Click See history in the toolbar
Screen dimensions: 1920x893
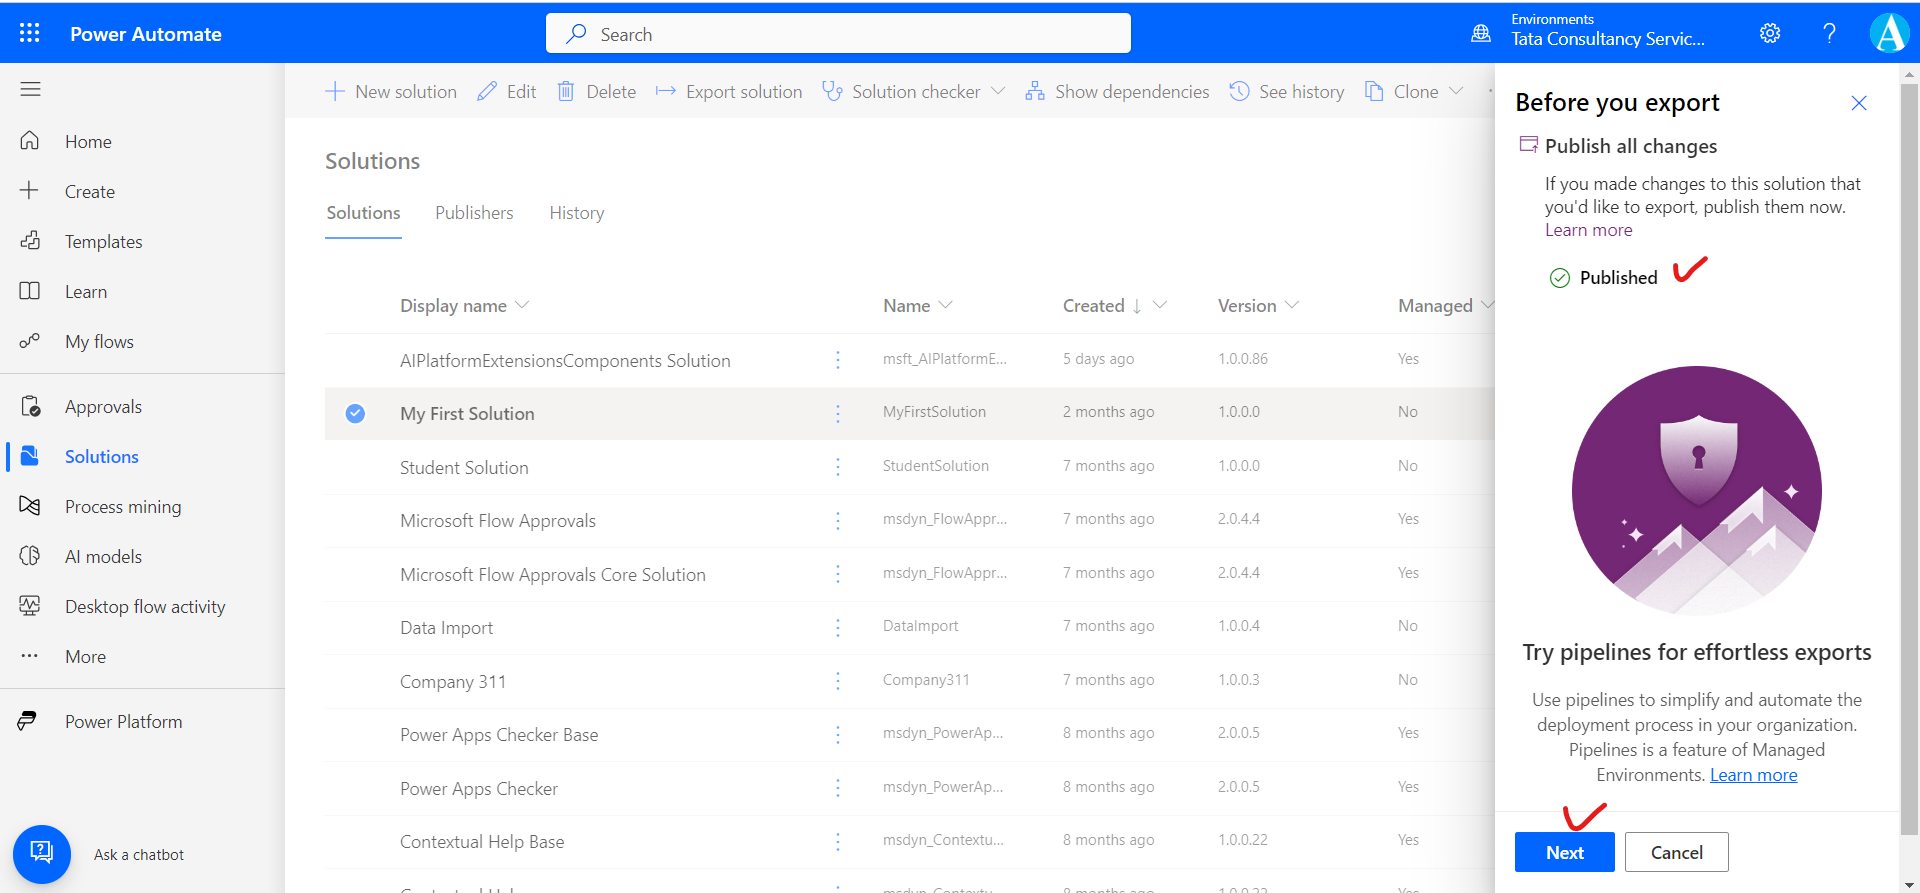(x=1287, y=91)
